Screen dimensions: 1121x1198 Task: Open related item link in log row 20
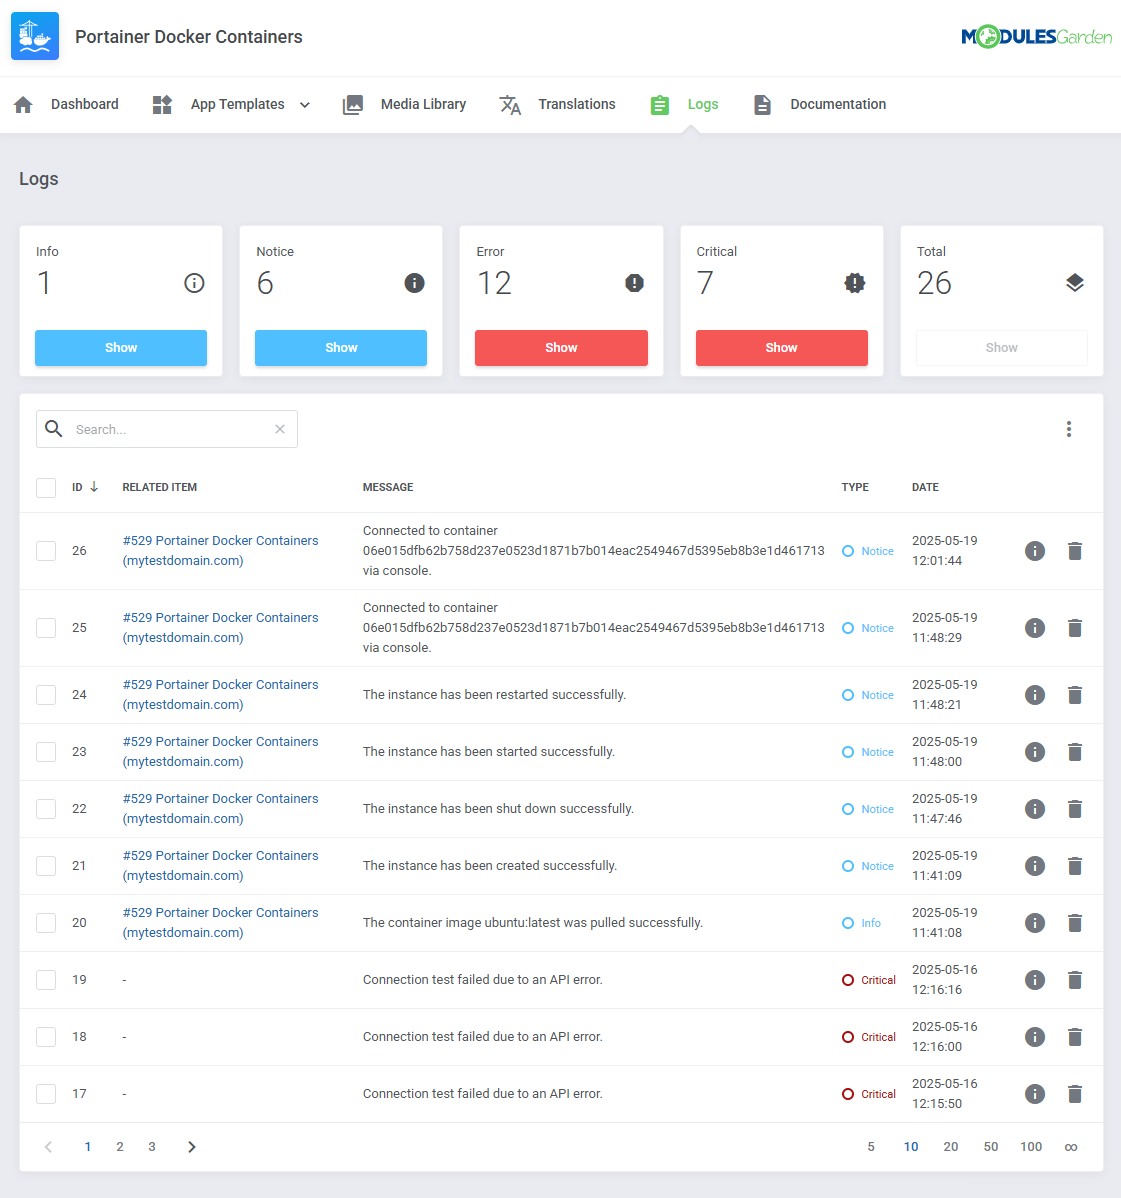(220, 923)
